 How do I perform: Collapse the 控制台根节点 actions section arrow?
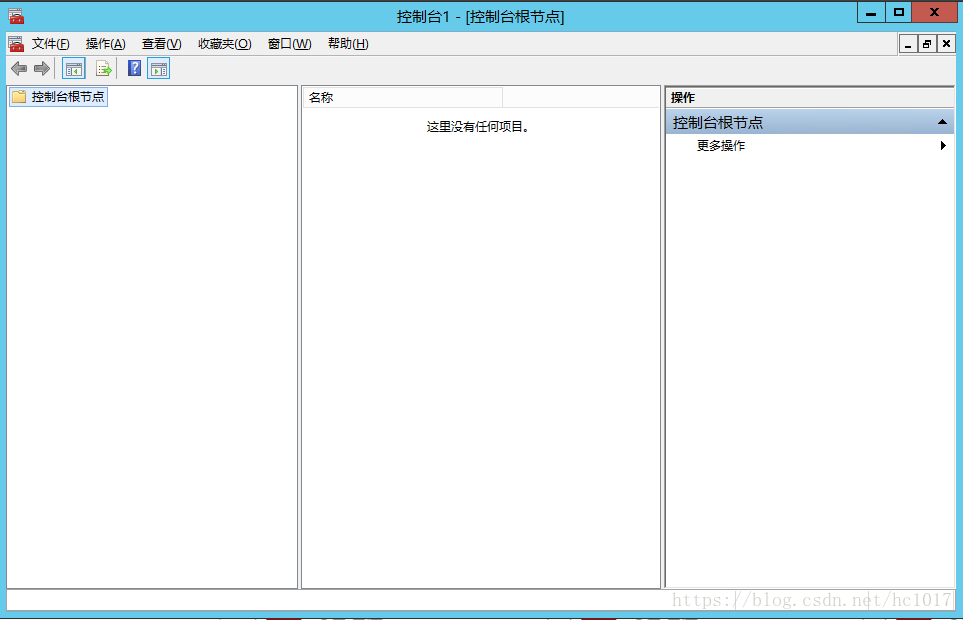[x=942, y=122]
